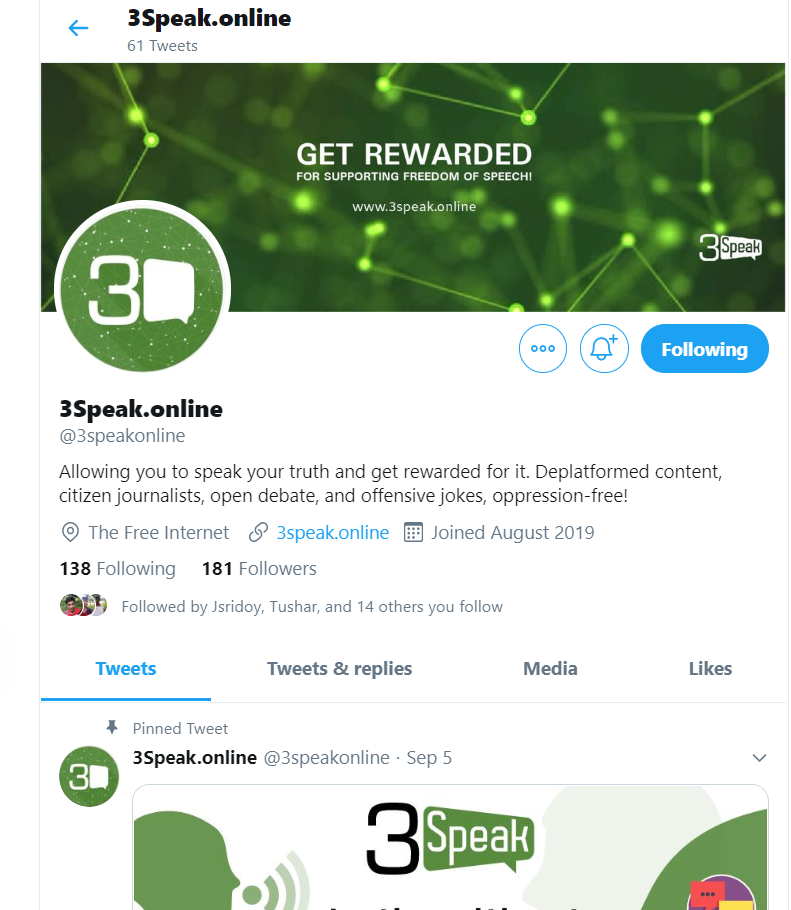Viewport: 791px width, 910px height.
Task: Click the calendar icon near Joined August 2019
Action: click(x=413, y=532)
